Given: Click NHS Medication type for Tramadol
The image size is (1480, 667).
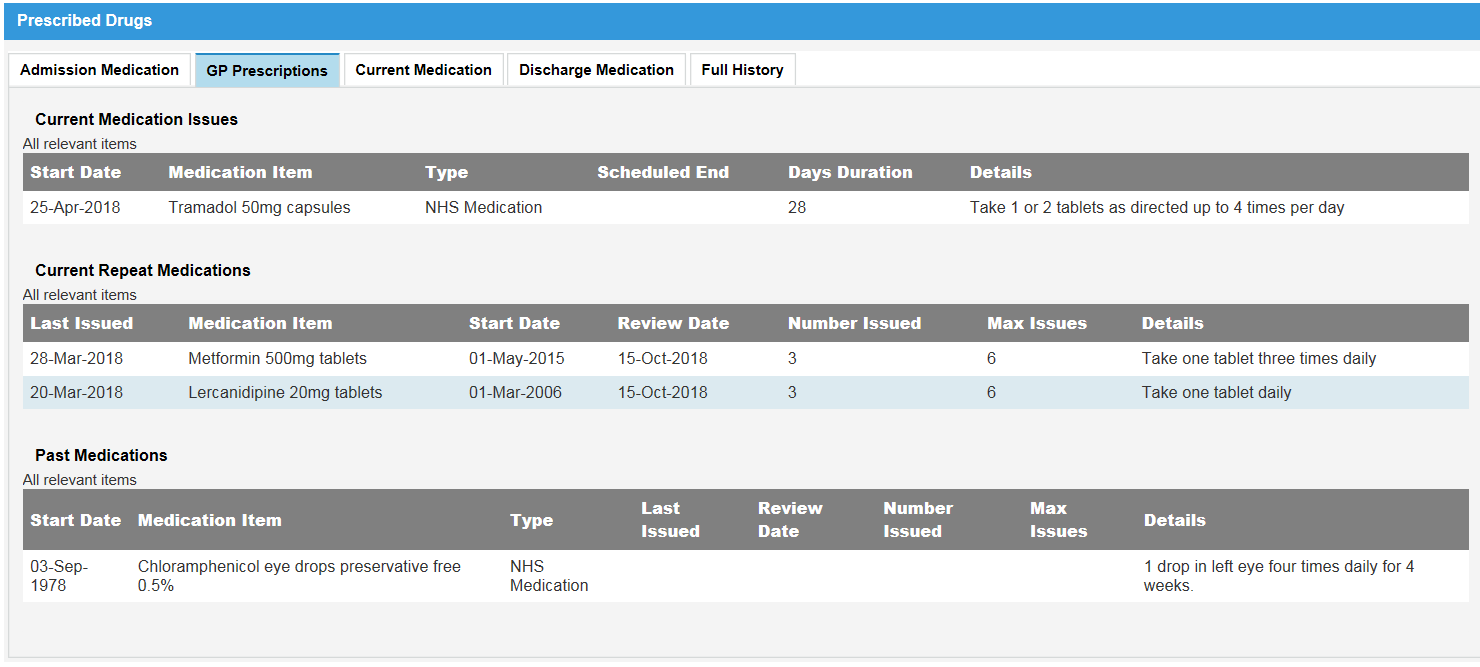Looking at the screenshot, I should [x=483, y=208].
